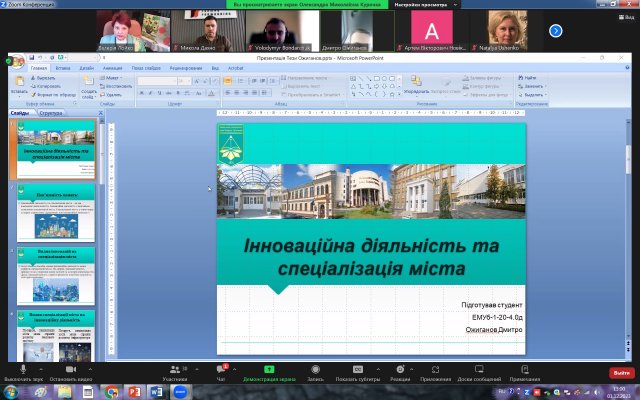Viewport: 640px width, 400px height.
Task: Toggle Показать субтитры captions button
Action: [x=358, y=370]
